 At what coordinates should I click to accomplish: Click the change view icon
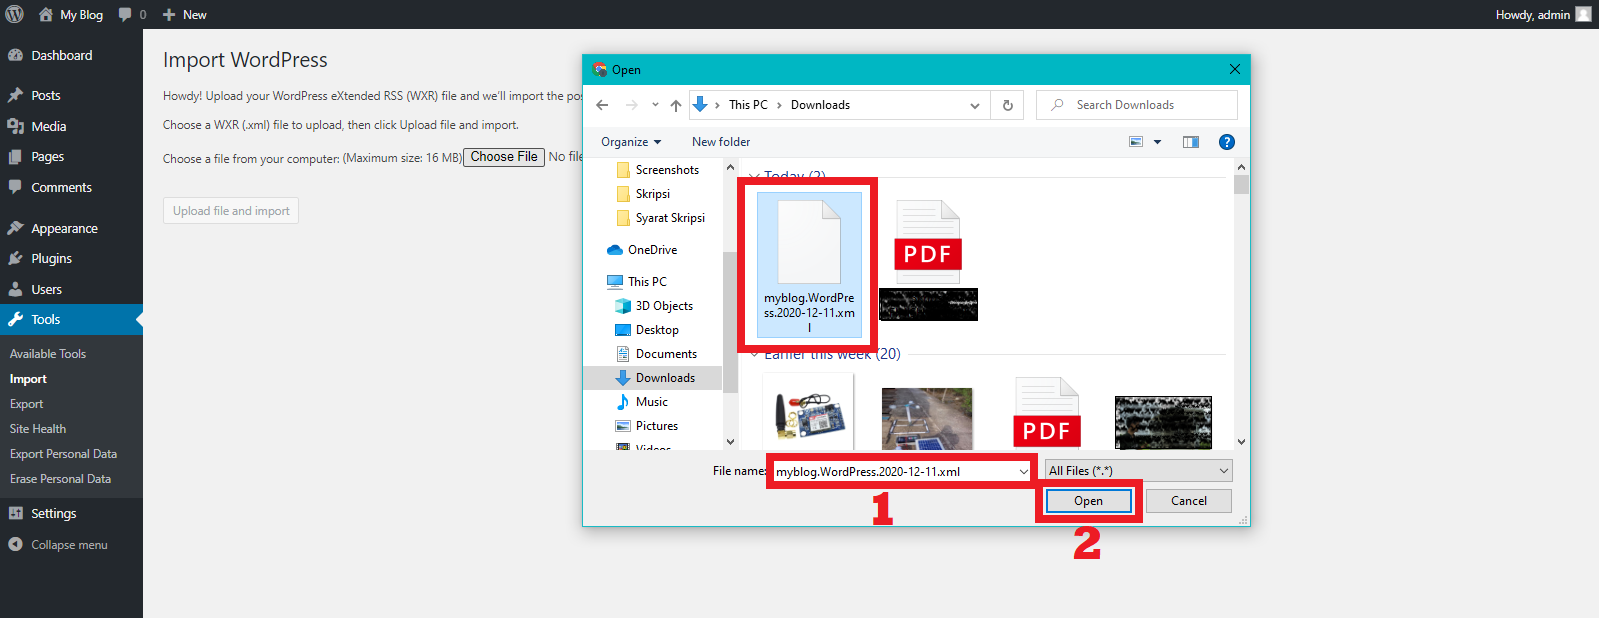1136,142
